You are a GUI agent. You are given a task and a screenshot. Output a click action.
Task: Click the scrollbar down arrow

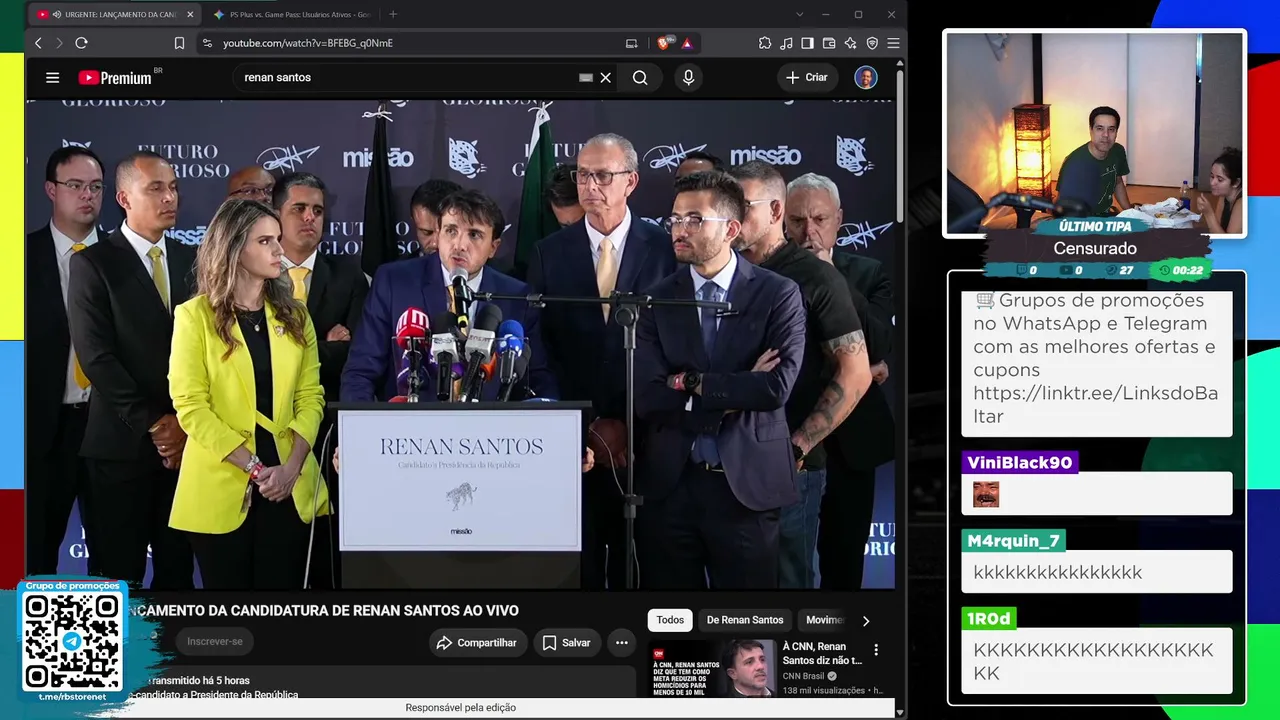click(x=900, y=712)
